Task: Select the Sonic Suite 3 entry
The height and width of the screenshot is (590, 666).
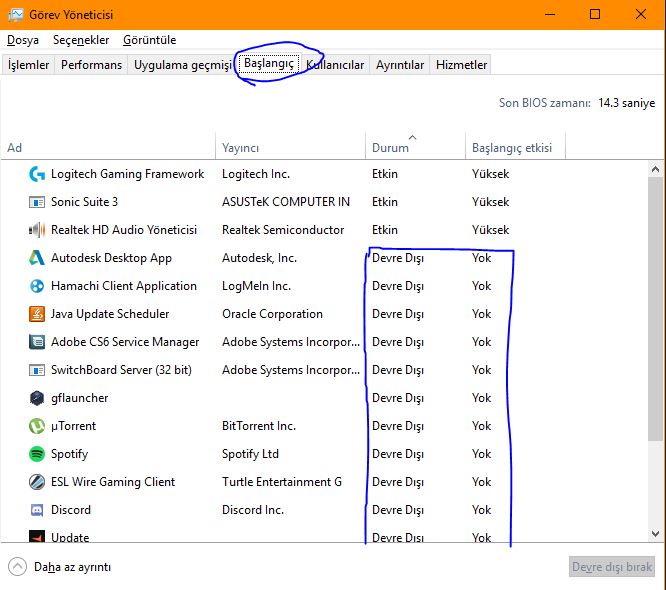Action: point(84,202)
